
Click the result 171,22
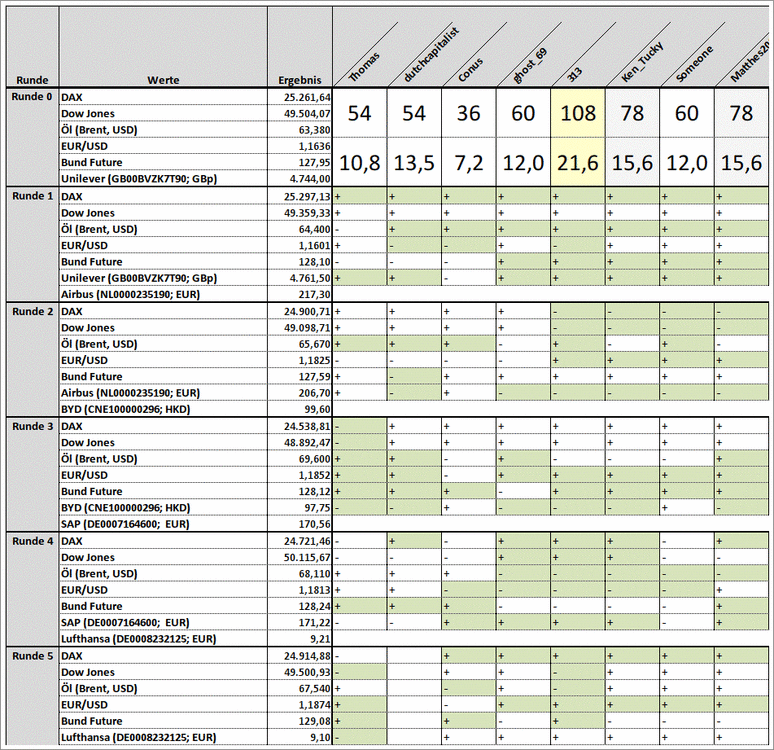tap(314, 623)
